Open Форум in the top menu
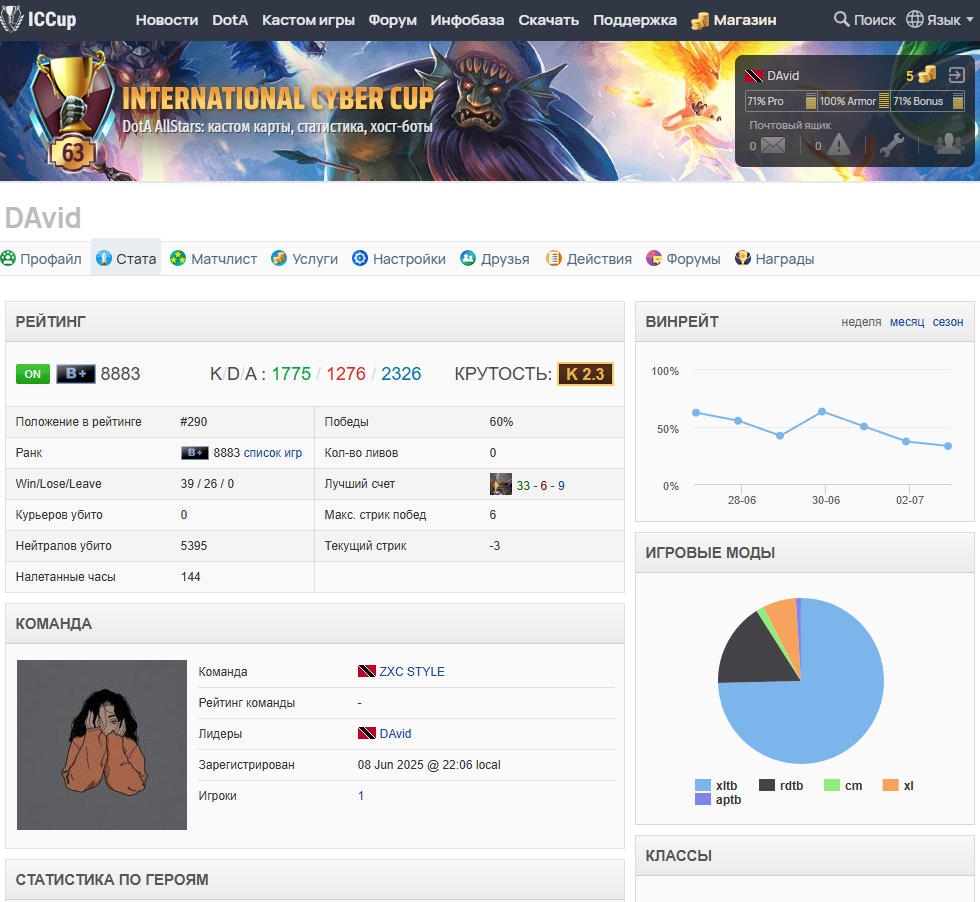The height and width of the screenshot is (902, 980). tap(392, 20)
